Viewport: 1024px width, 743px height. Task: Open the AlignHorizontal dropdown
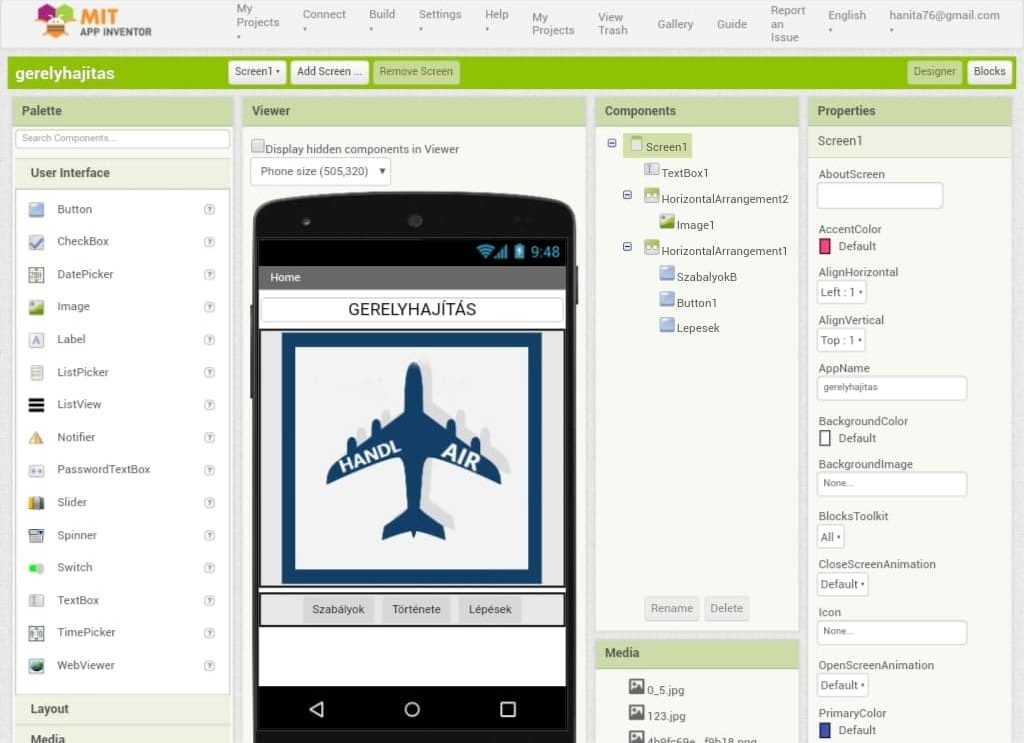click(841, 292)
